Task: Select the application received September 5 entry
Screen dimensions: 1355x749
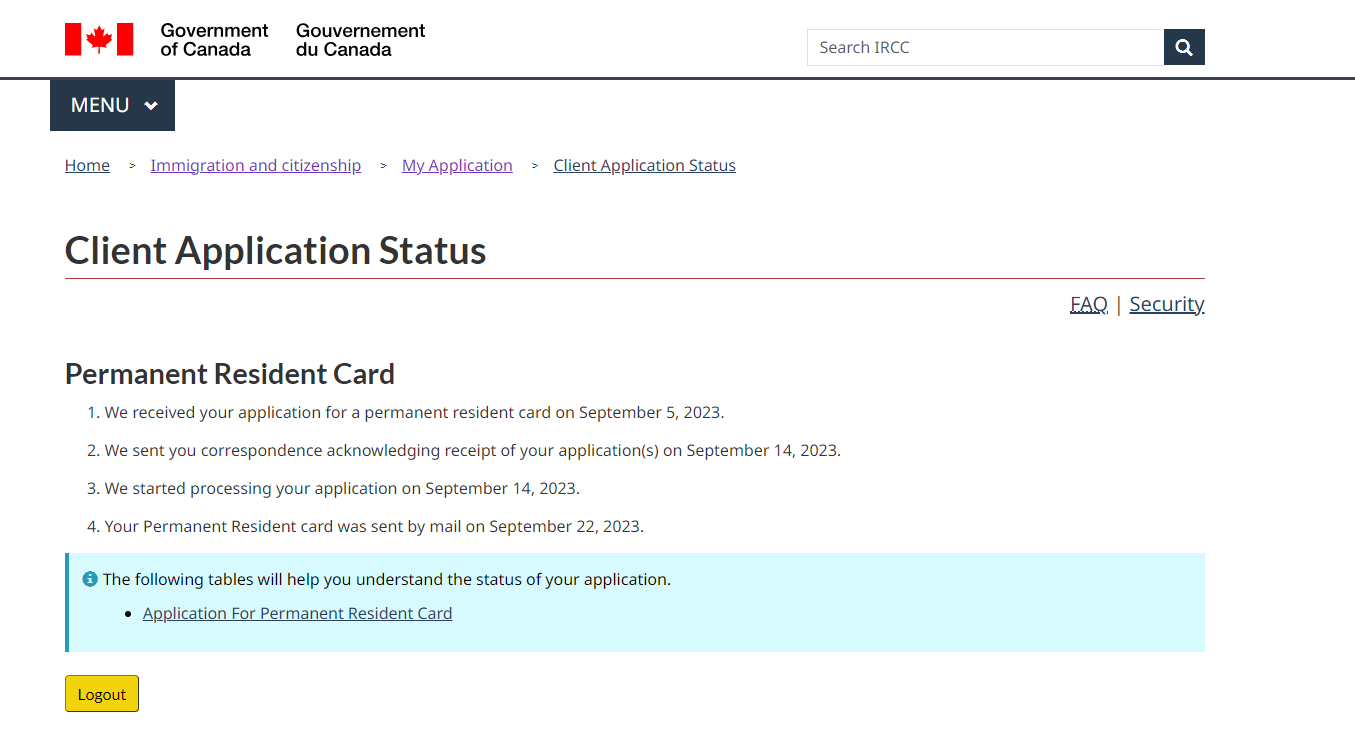Action: coord(413,412)
